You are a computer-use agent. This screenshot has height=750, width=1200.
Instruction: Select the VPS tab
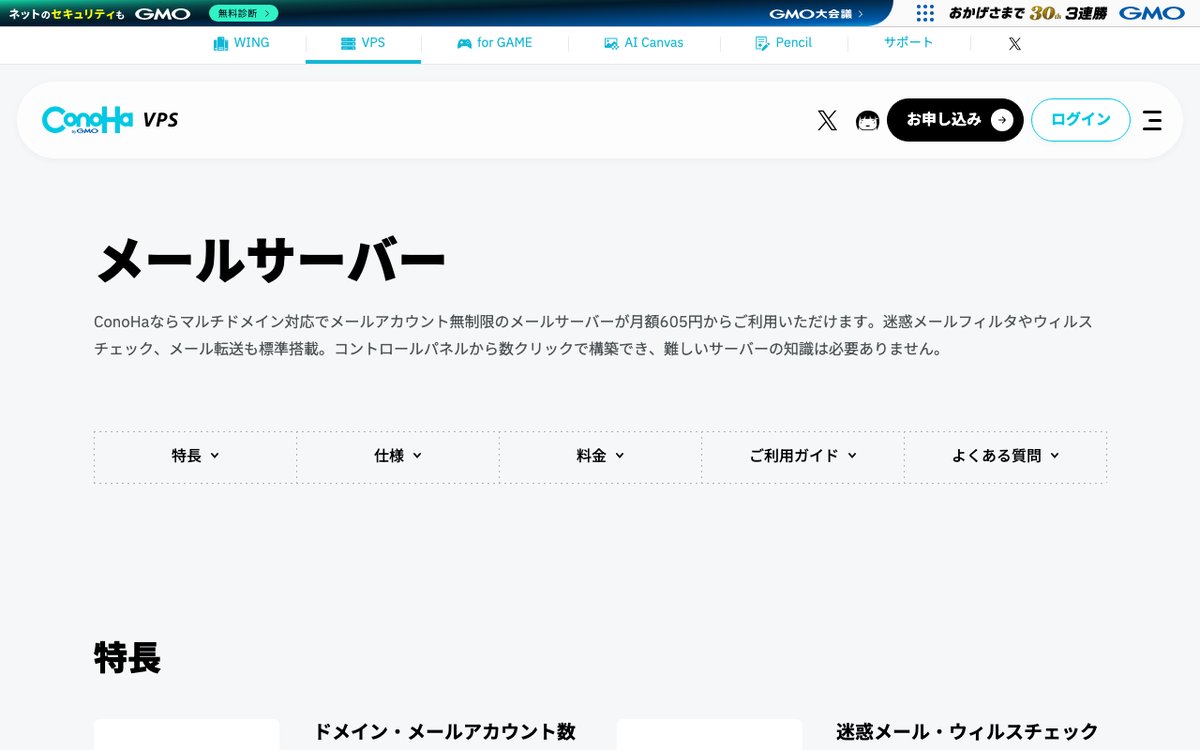[x=363, y=43]
